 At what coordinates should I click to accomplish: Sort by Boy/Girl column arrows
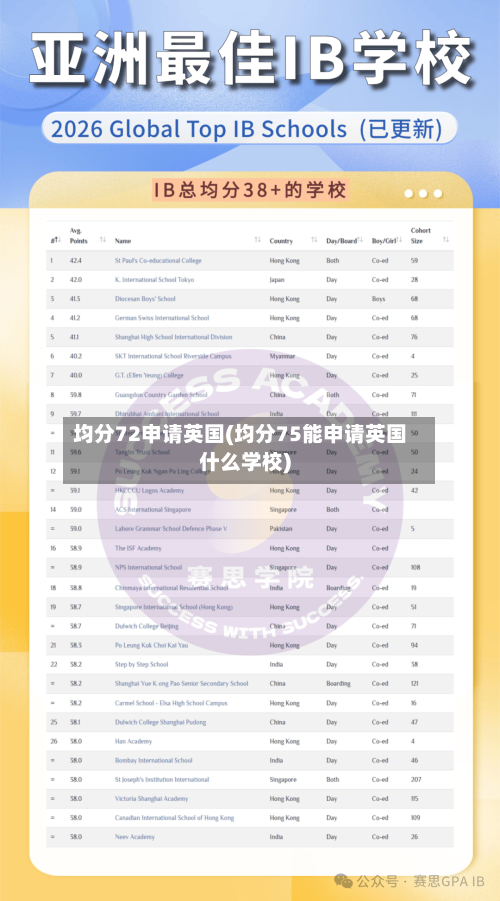399,240
